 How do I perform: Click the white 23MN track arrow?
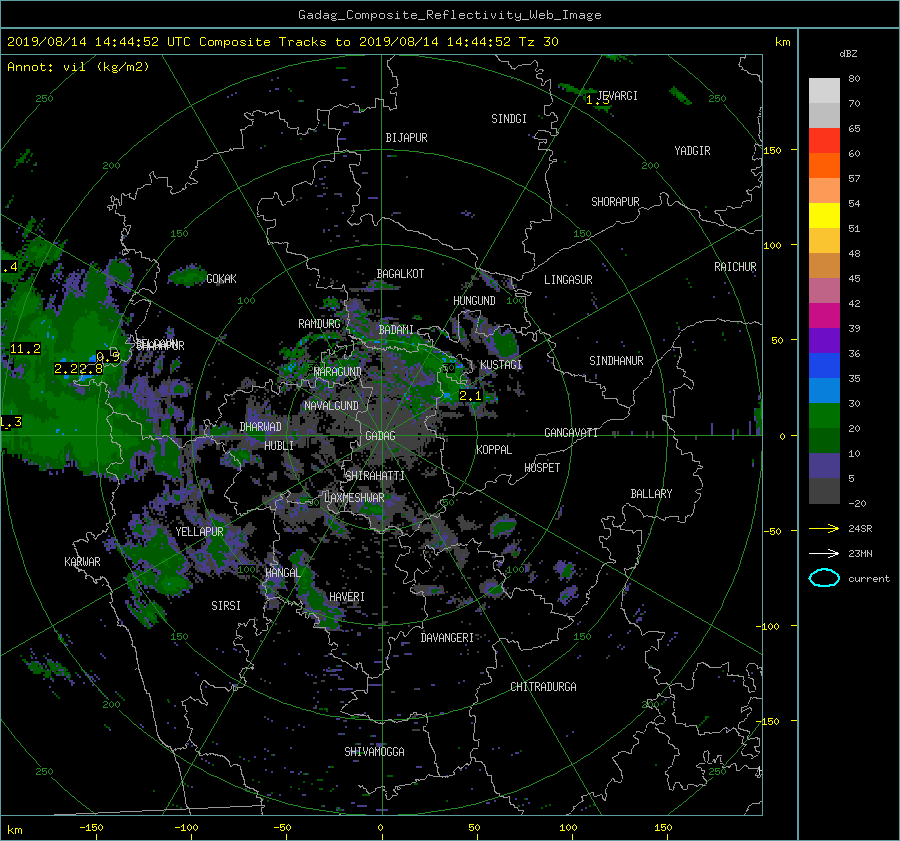pyautogui.click(x=824, y=553)
